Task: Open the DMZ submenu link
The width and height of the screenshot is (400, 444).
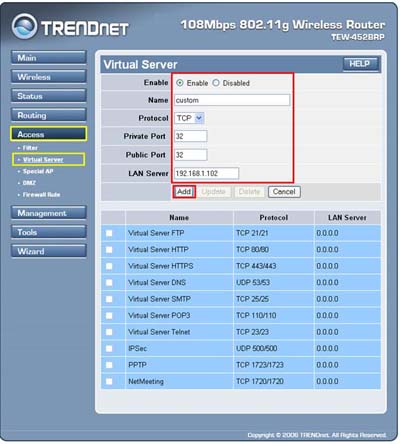Action: click(x=29, y=183)
